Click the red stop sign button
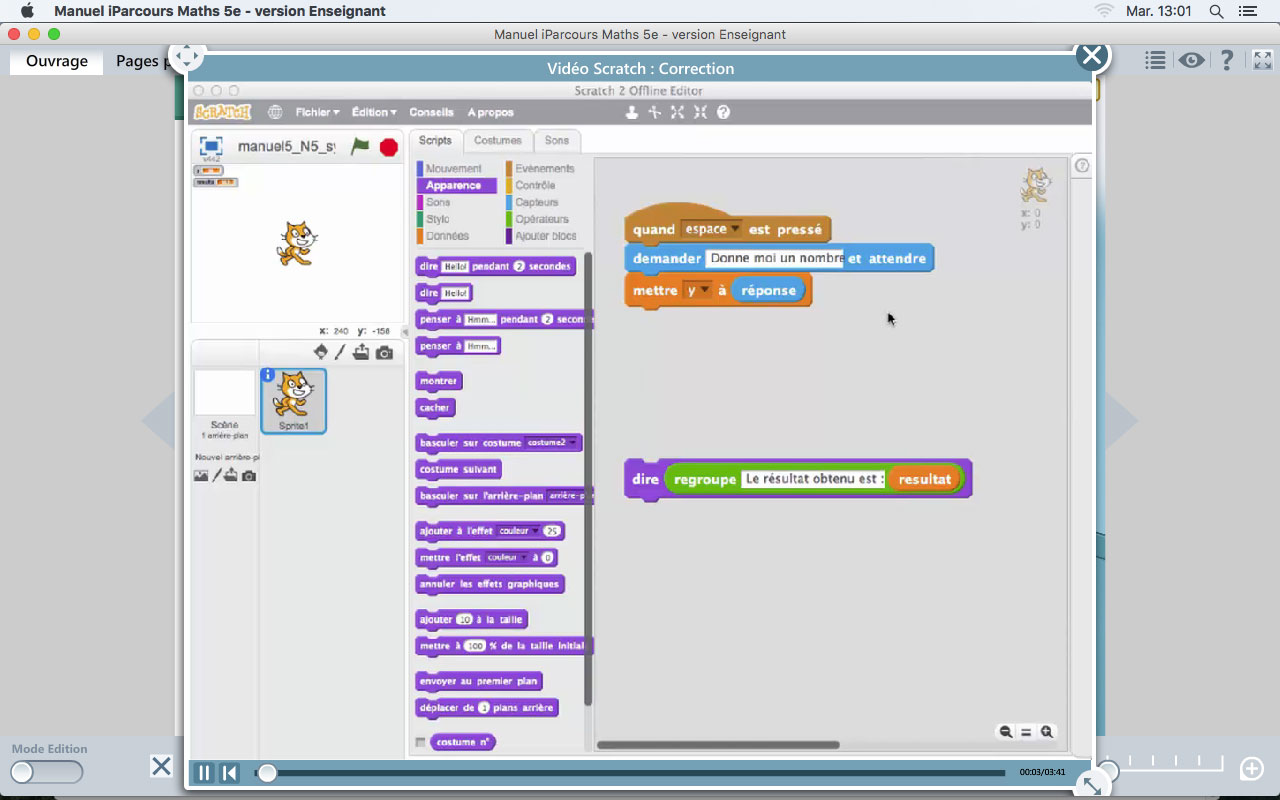This screenshot has height=800, width=1280. click(x=389, y=147)
